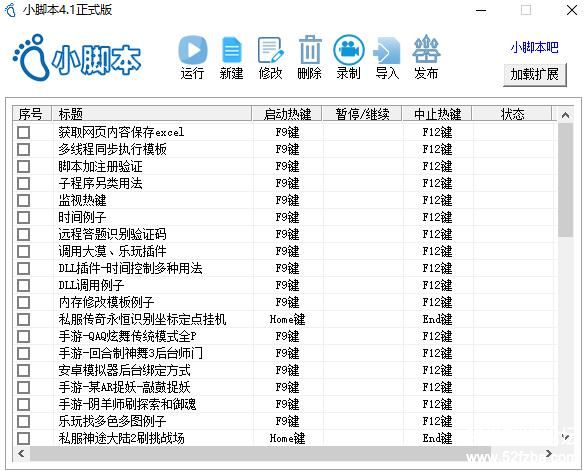Open the 修改 (Edit) script icon
The height and width of the screenshot is (471, 585).
pos(270,50)
